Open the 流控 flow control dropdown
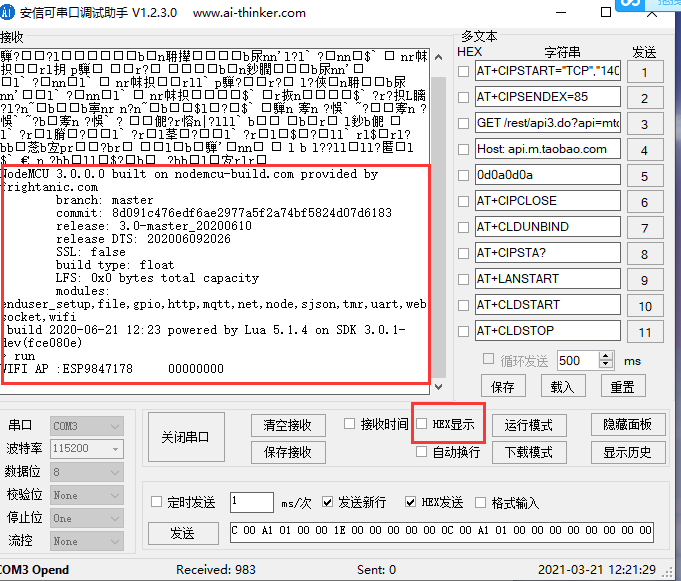681x581 pixels. (x=87, y=541)
